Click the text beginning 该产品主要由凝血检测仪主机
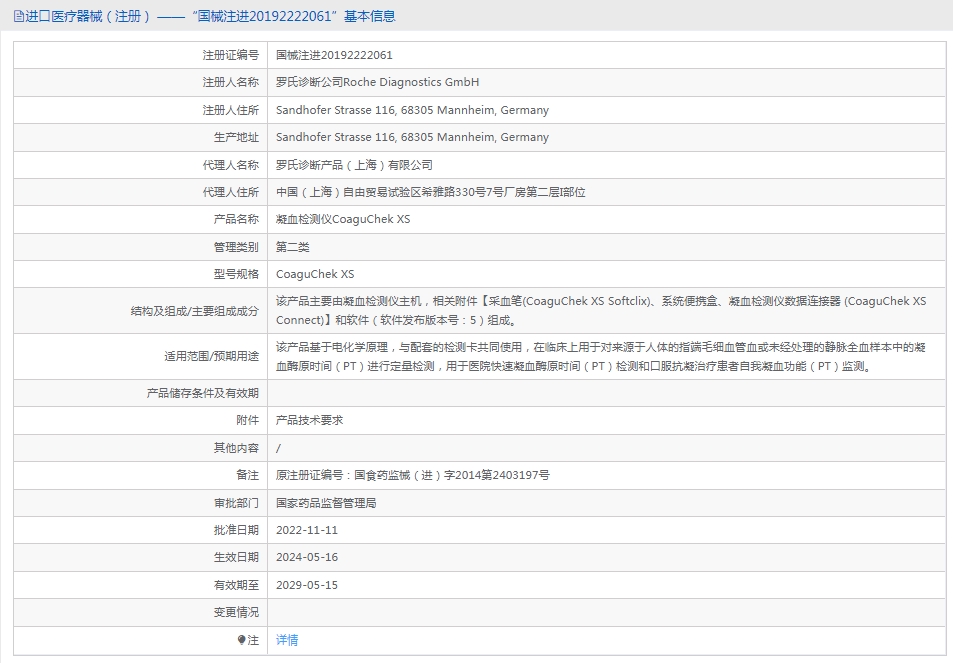This screenshot has height=663, width=953. pyautogui.click(x=601, y=311)
